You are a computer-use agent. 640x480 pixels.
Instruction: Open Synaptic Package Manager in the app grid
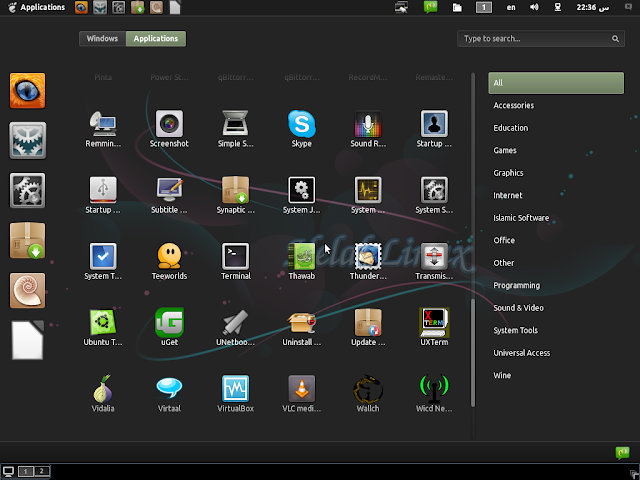235,195
